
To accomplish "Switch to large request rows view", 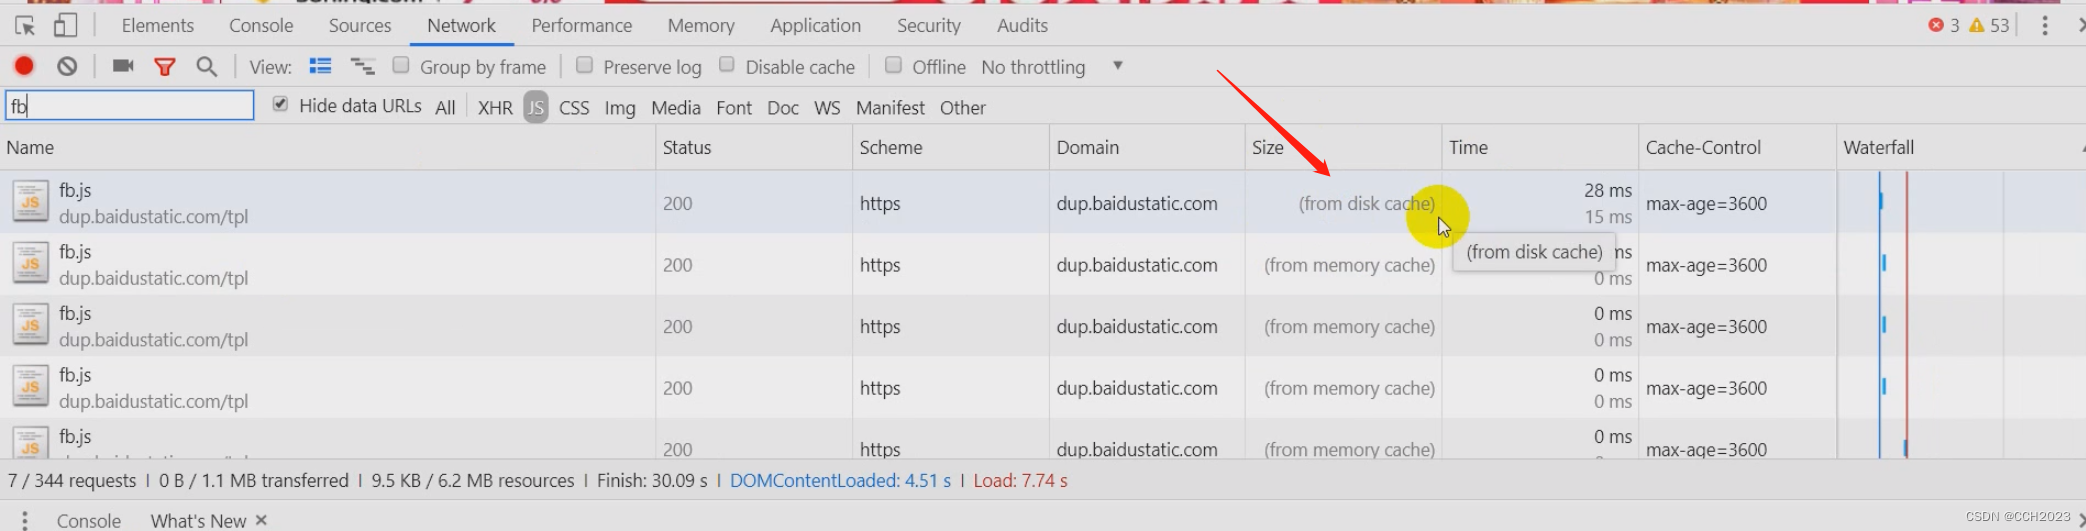I will (320, 66).
